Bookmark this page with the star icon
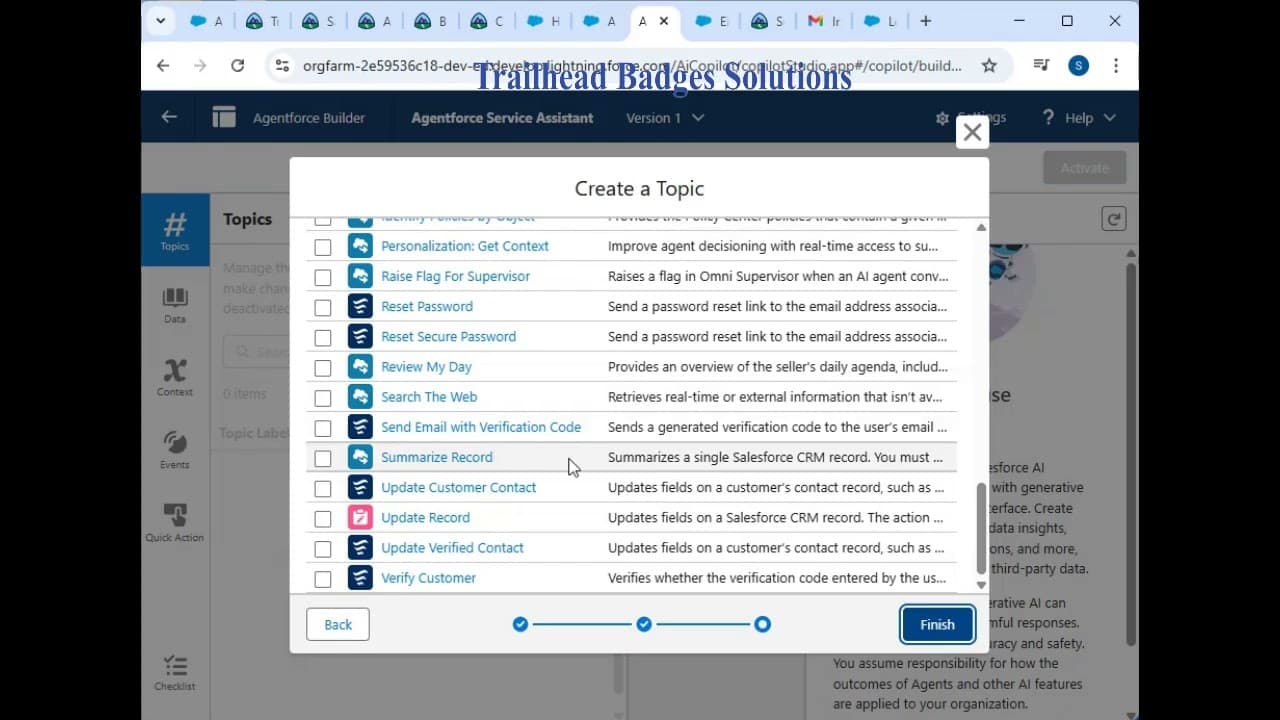Viewport: 1280px width, 720px height. (989, 65)
